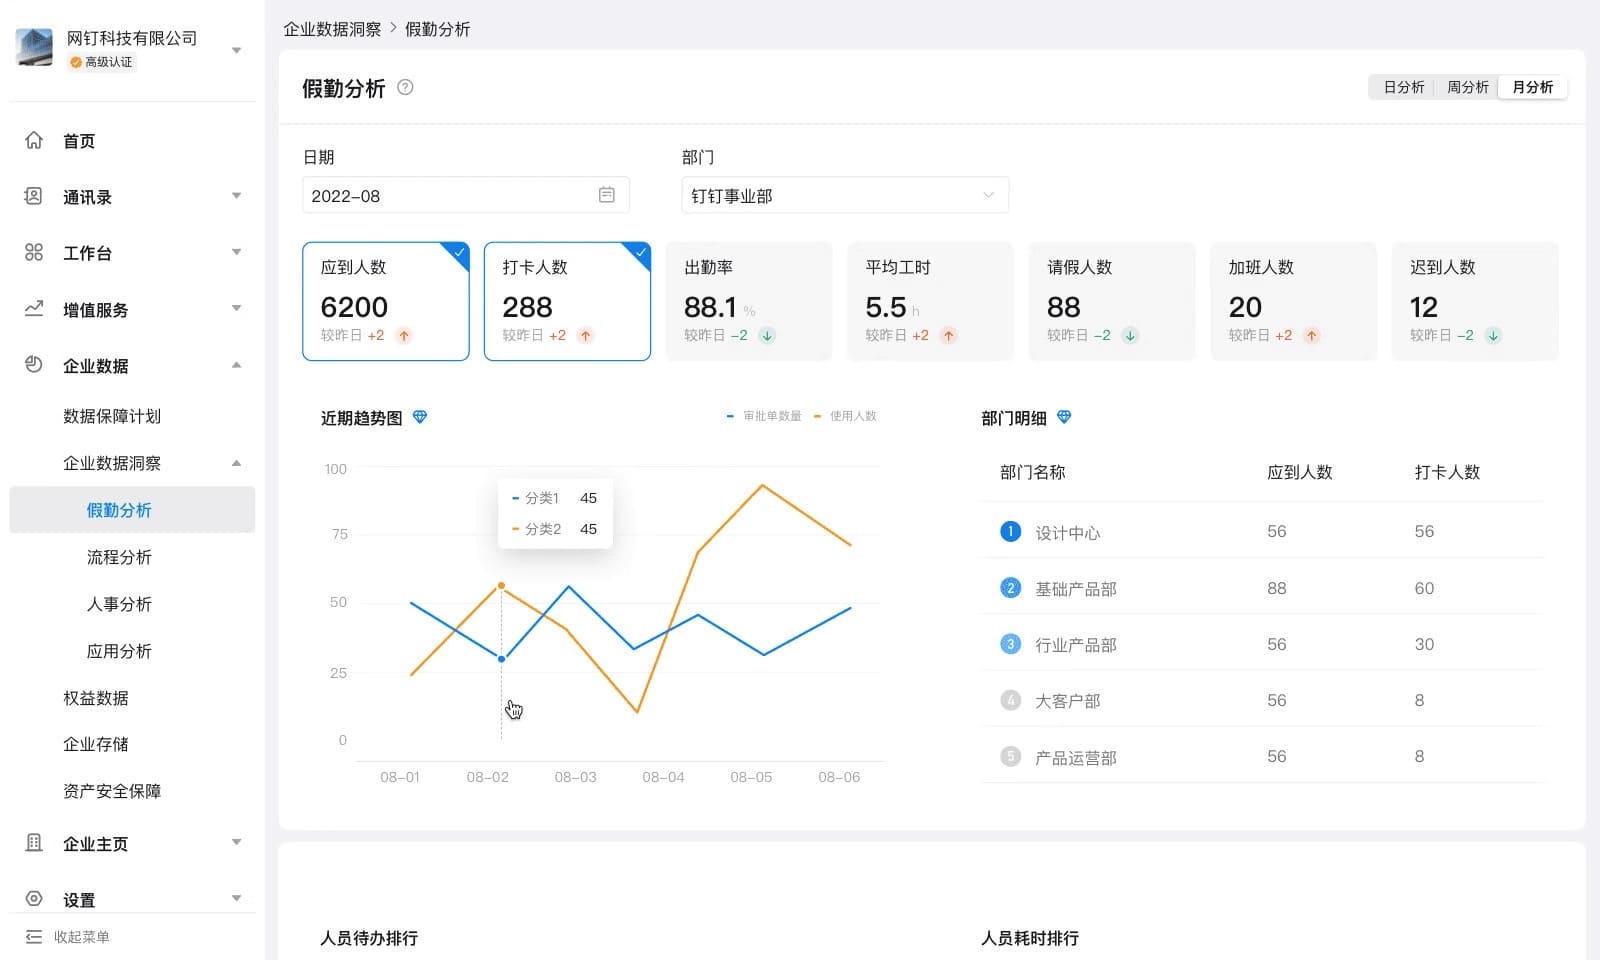The width and height of the screenshot is (1600, 960).
Task: Click the diamond icon next to 近期趋势图
Action: 420,417
